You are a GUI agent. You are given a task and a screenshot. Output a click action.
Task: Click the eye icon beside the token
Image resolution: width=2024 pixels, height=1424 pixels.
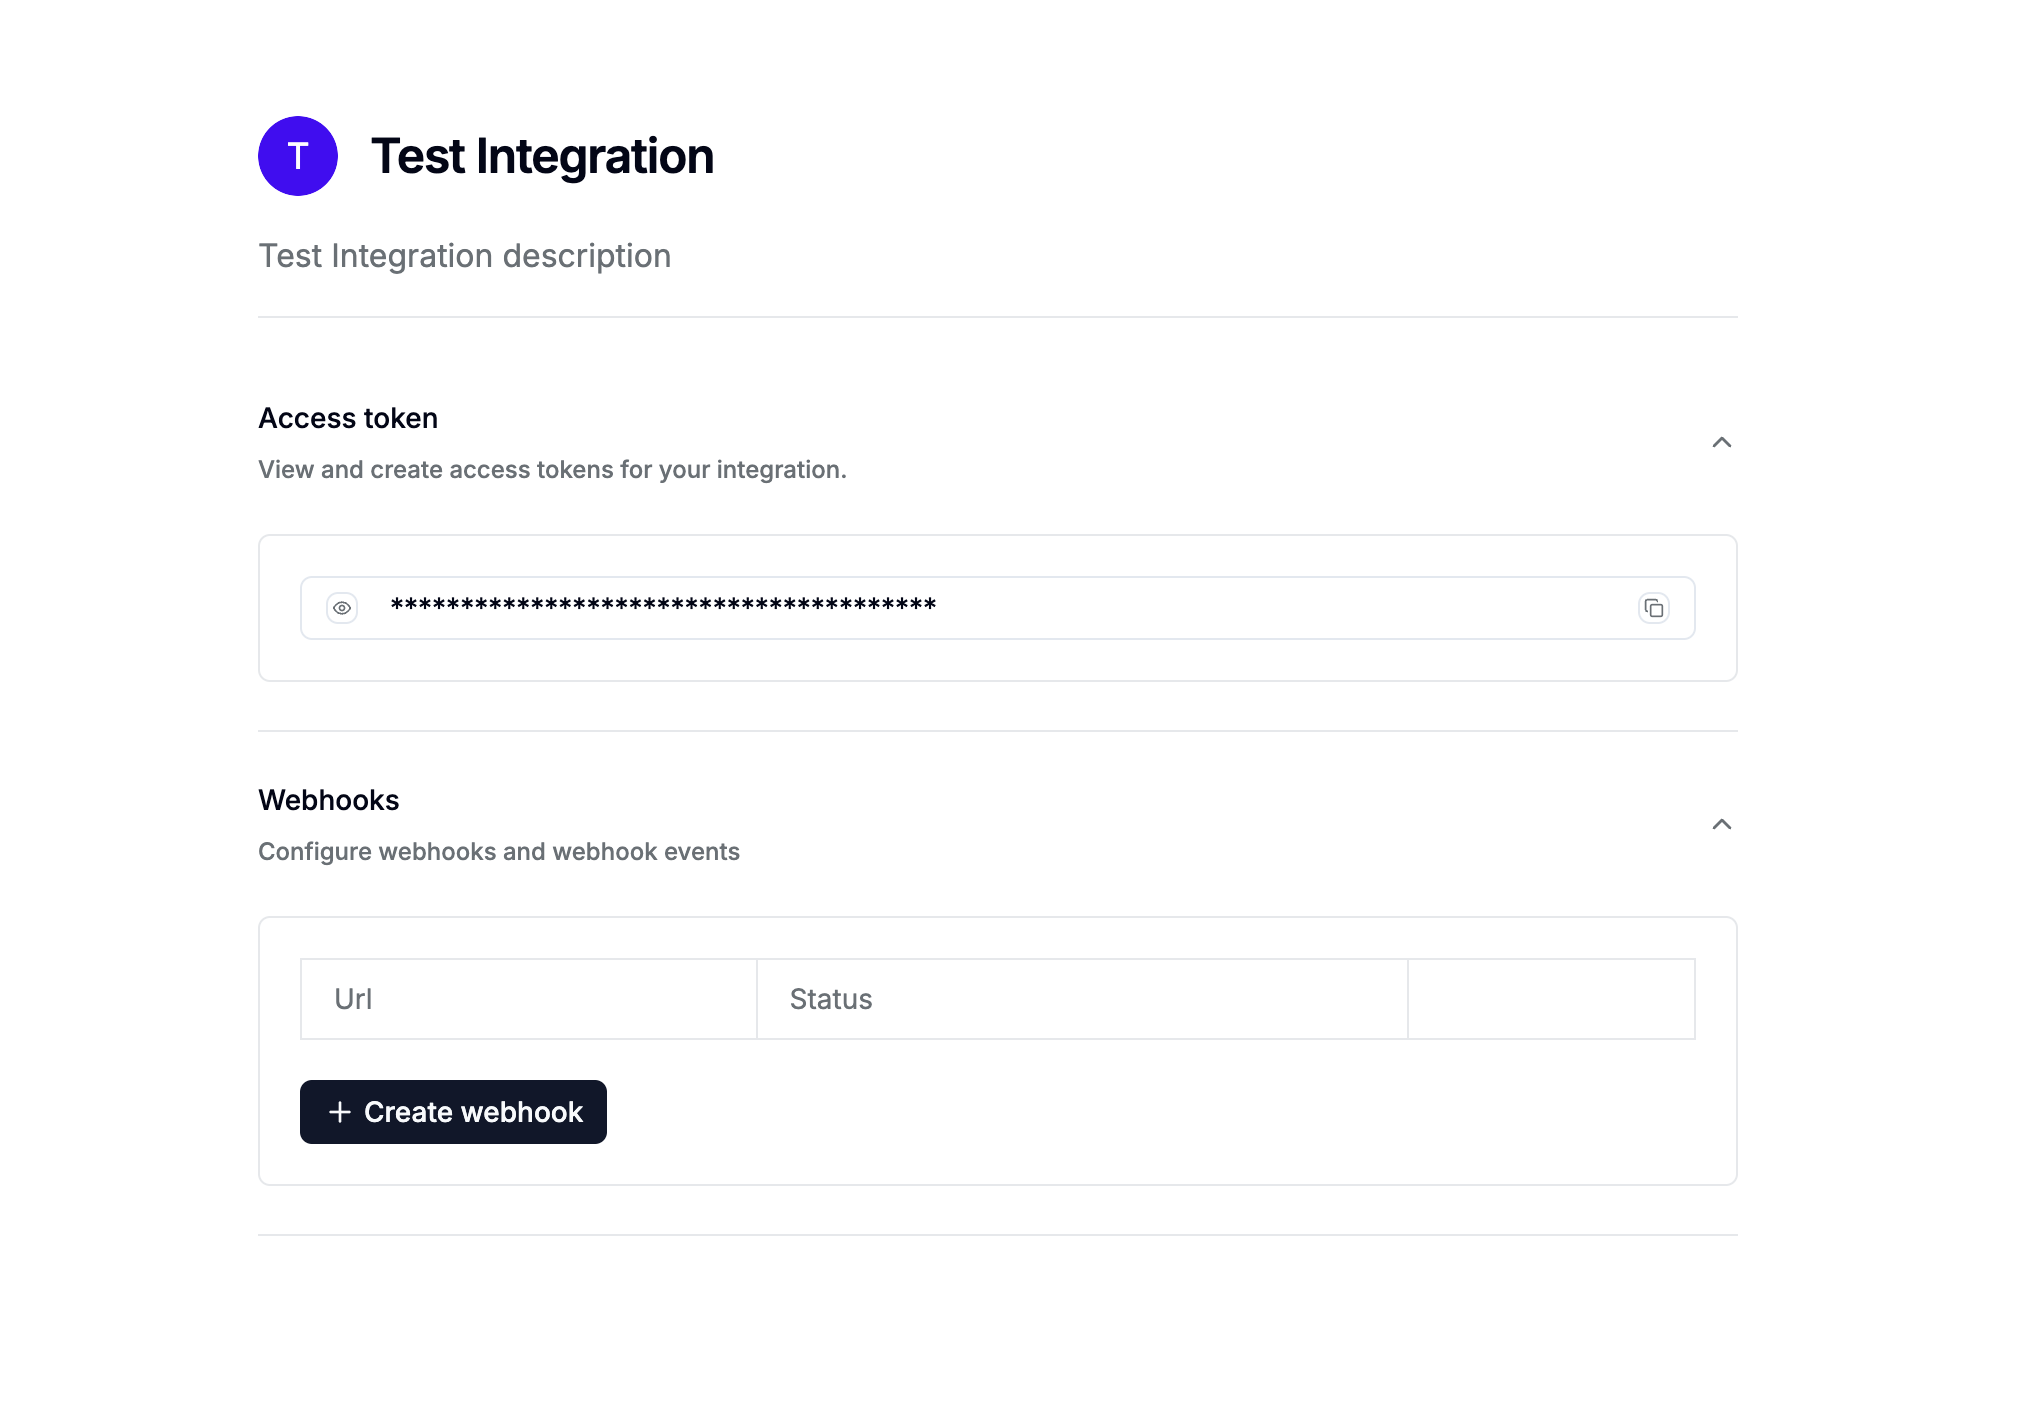[341, 607]
